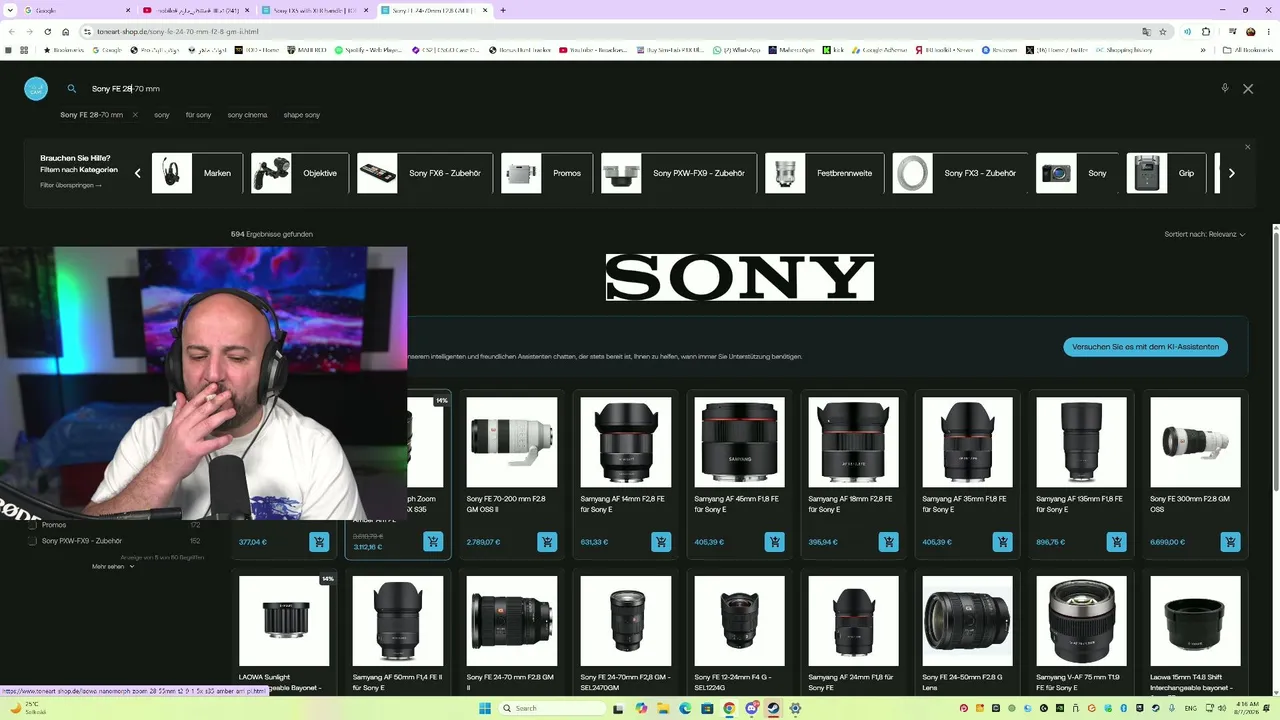Open the Sortiert nach Relevanz dropdown
The height and width of the screenshot is (720, 1280).
[x=1205, y=234]
